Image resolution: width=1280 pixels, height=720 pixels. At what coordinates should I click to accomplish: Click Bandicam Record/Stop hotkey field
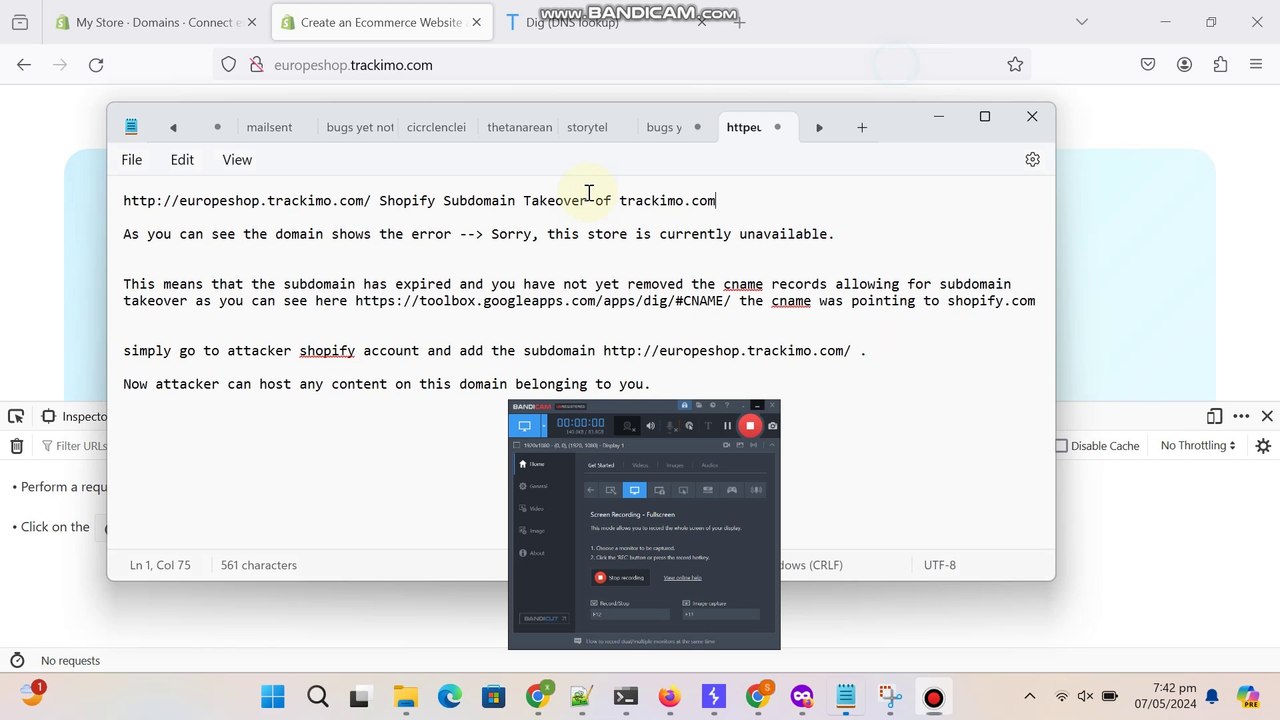click(630, 614)
